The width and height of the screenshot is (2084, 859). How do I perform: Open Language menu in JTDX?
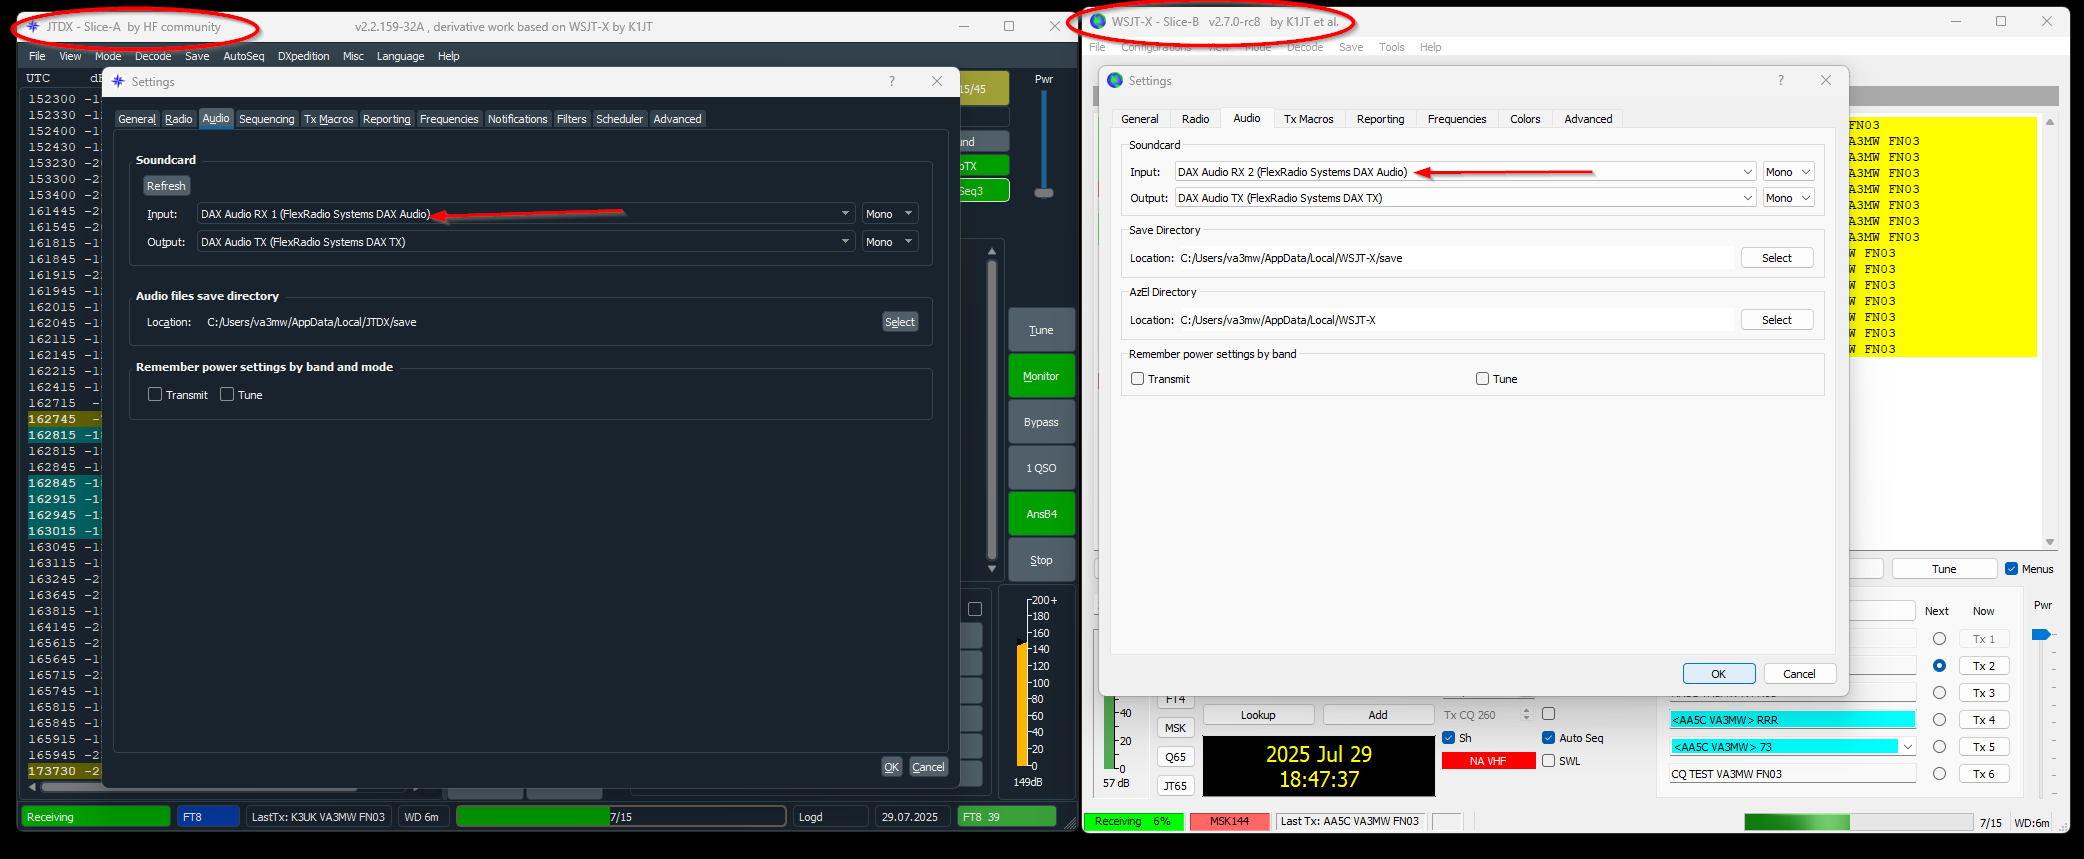click(x=400, y=56)
